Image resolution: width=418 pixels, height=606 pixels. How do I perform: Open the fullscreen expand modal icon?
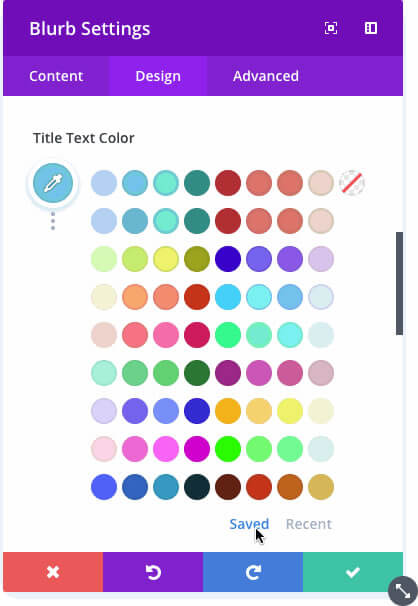click(331, 28)
